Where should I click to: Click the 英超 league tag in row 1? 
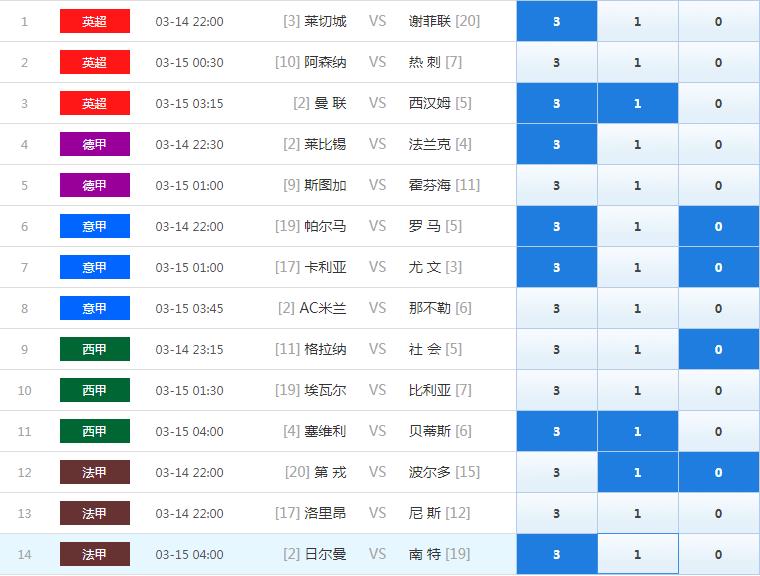95,21
